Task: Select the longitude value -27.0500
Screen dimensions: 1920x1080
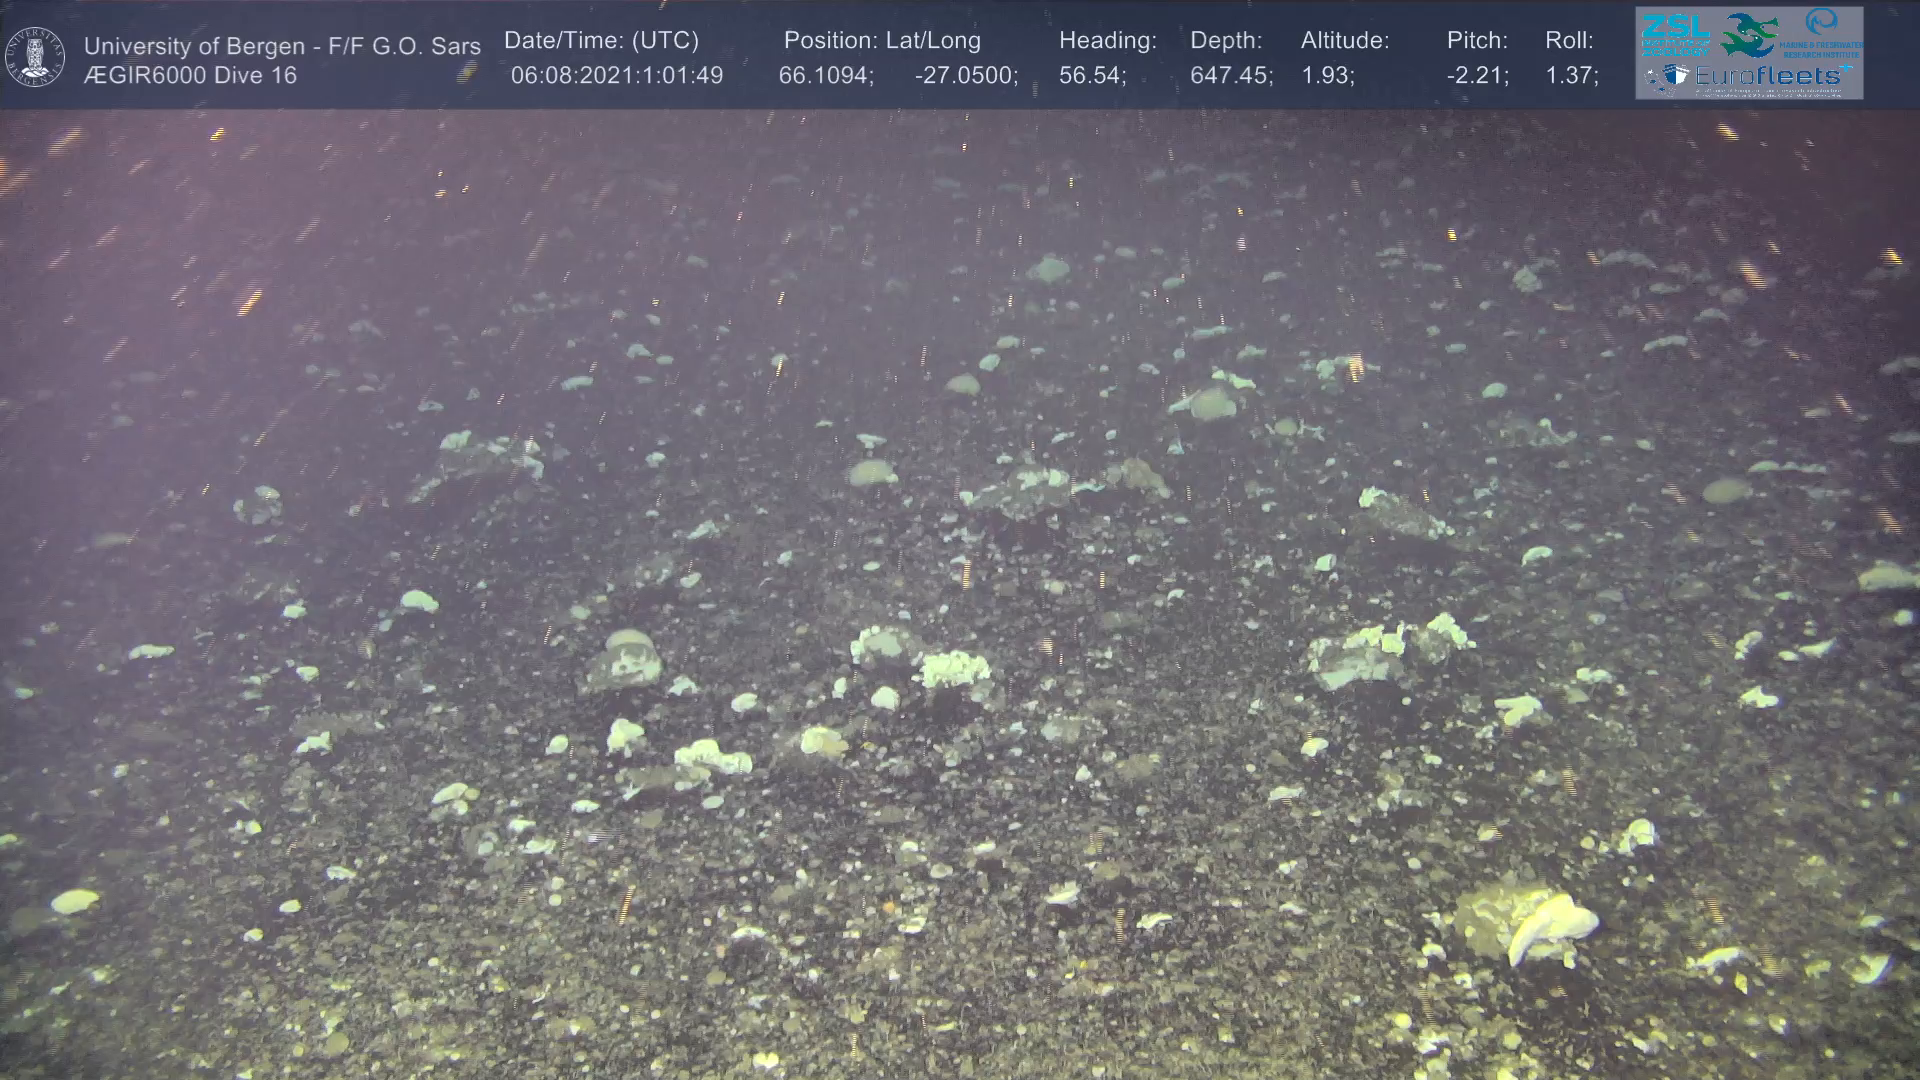Action: [x=965, y=76]
